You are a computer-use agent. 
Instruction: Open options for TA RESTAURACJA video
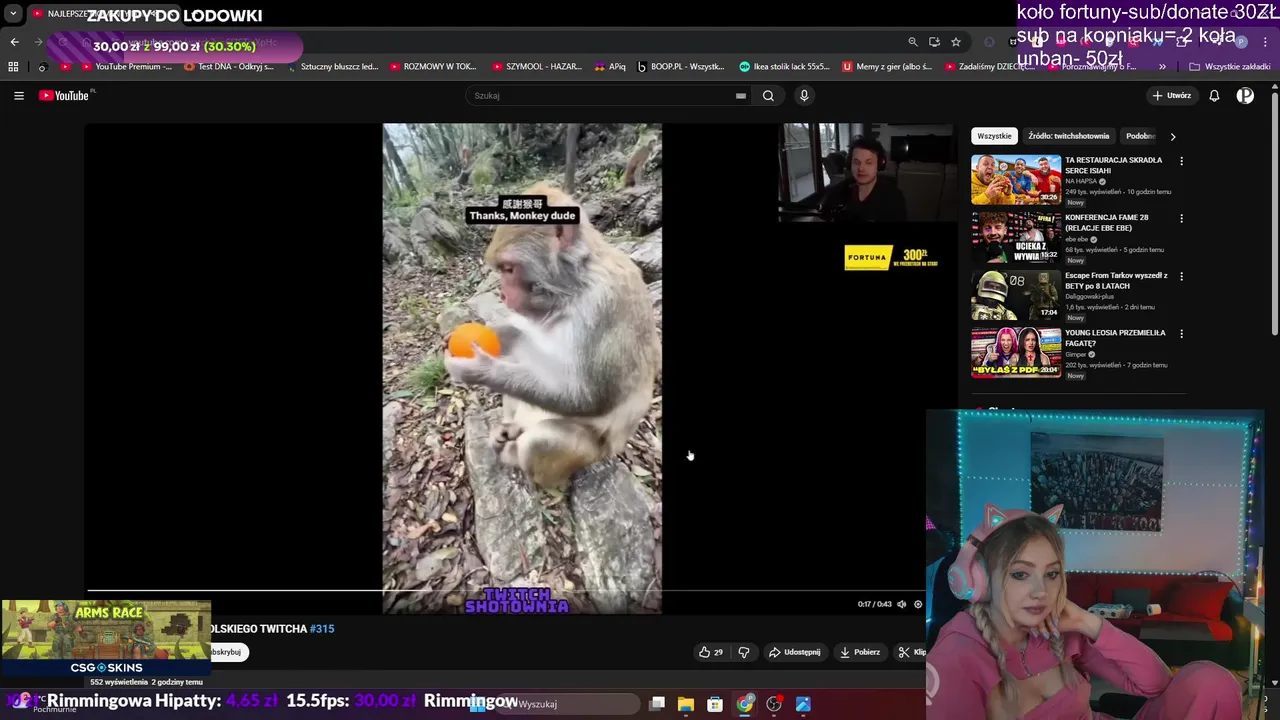(x=1181, y=161)
